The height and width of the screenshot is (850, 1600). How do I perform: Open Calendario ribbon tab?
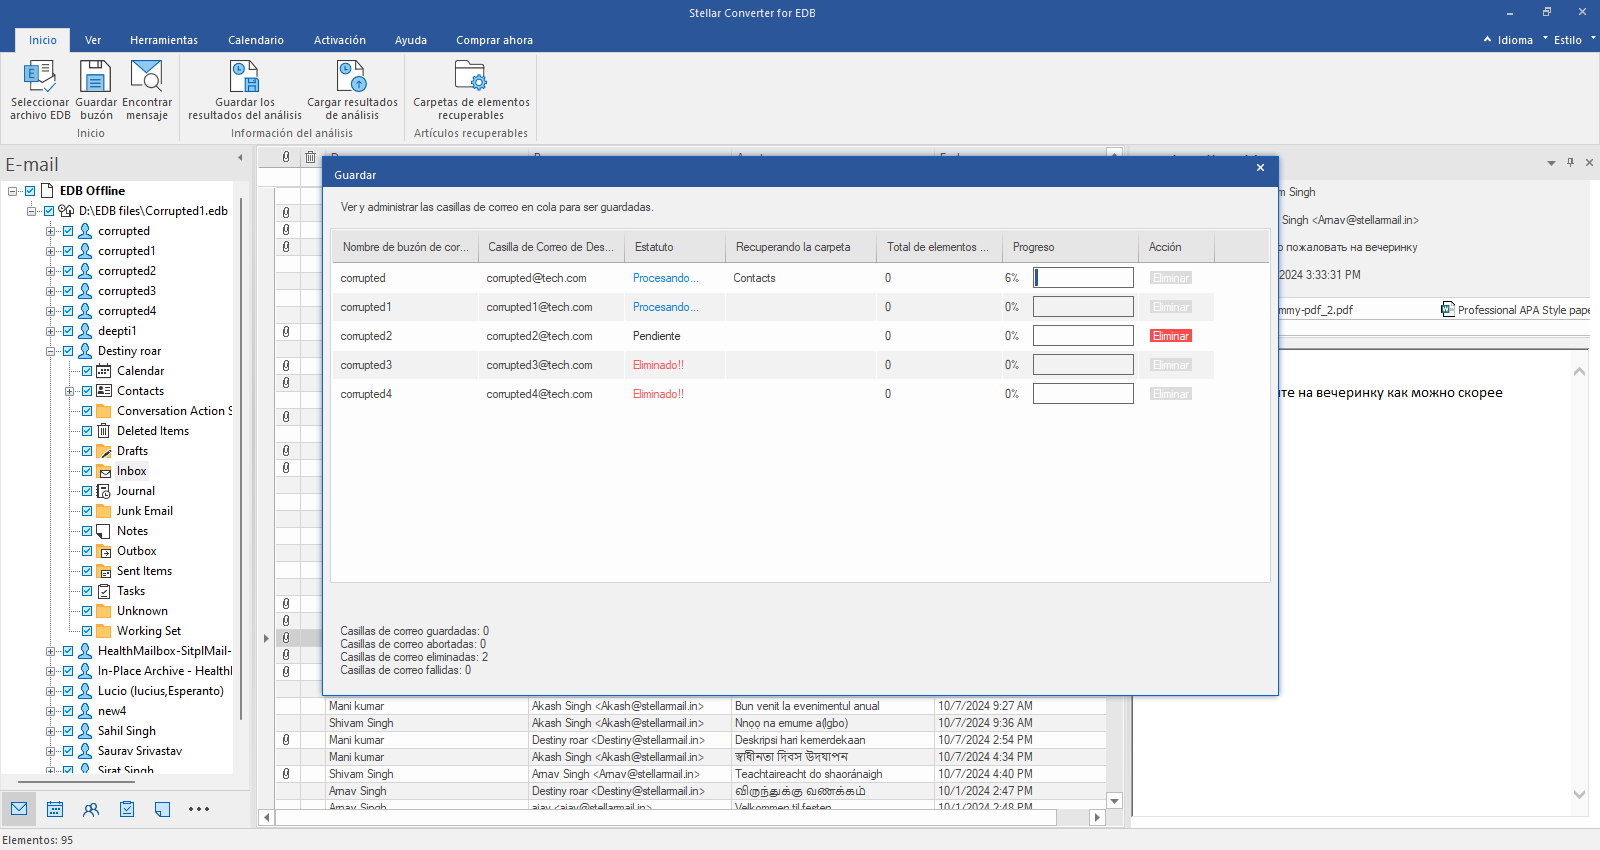[x=256, y=40]
